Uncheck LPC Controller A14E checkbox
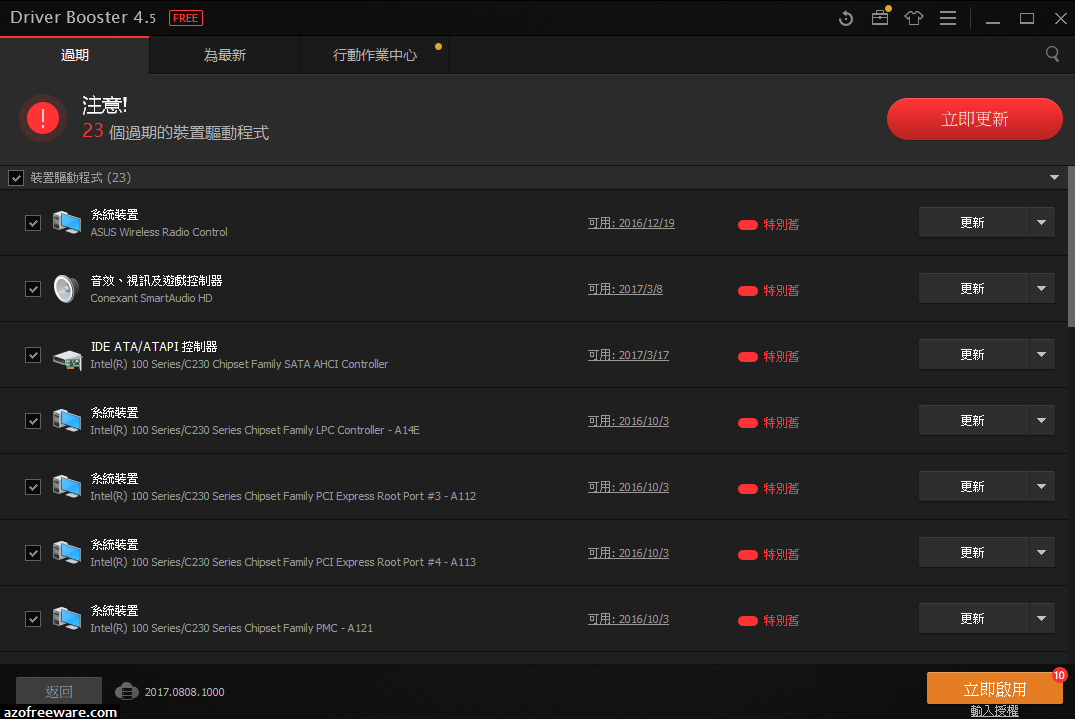 click(x=33, y=421)
